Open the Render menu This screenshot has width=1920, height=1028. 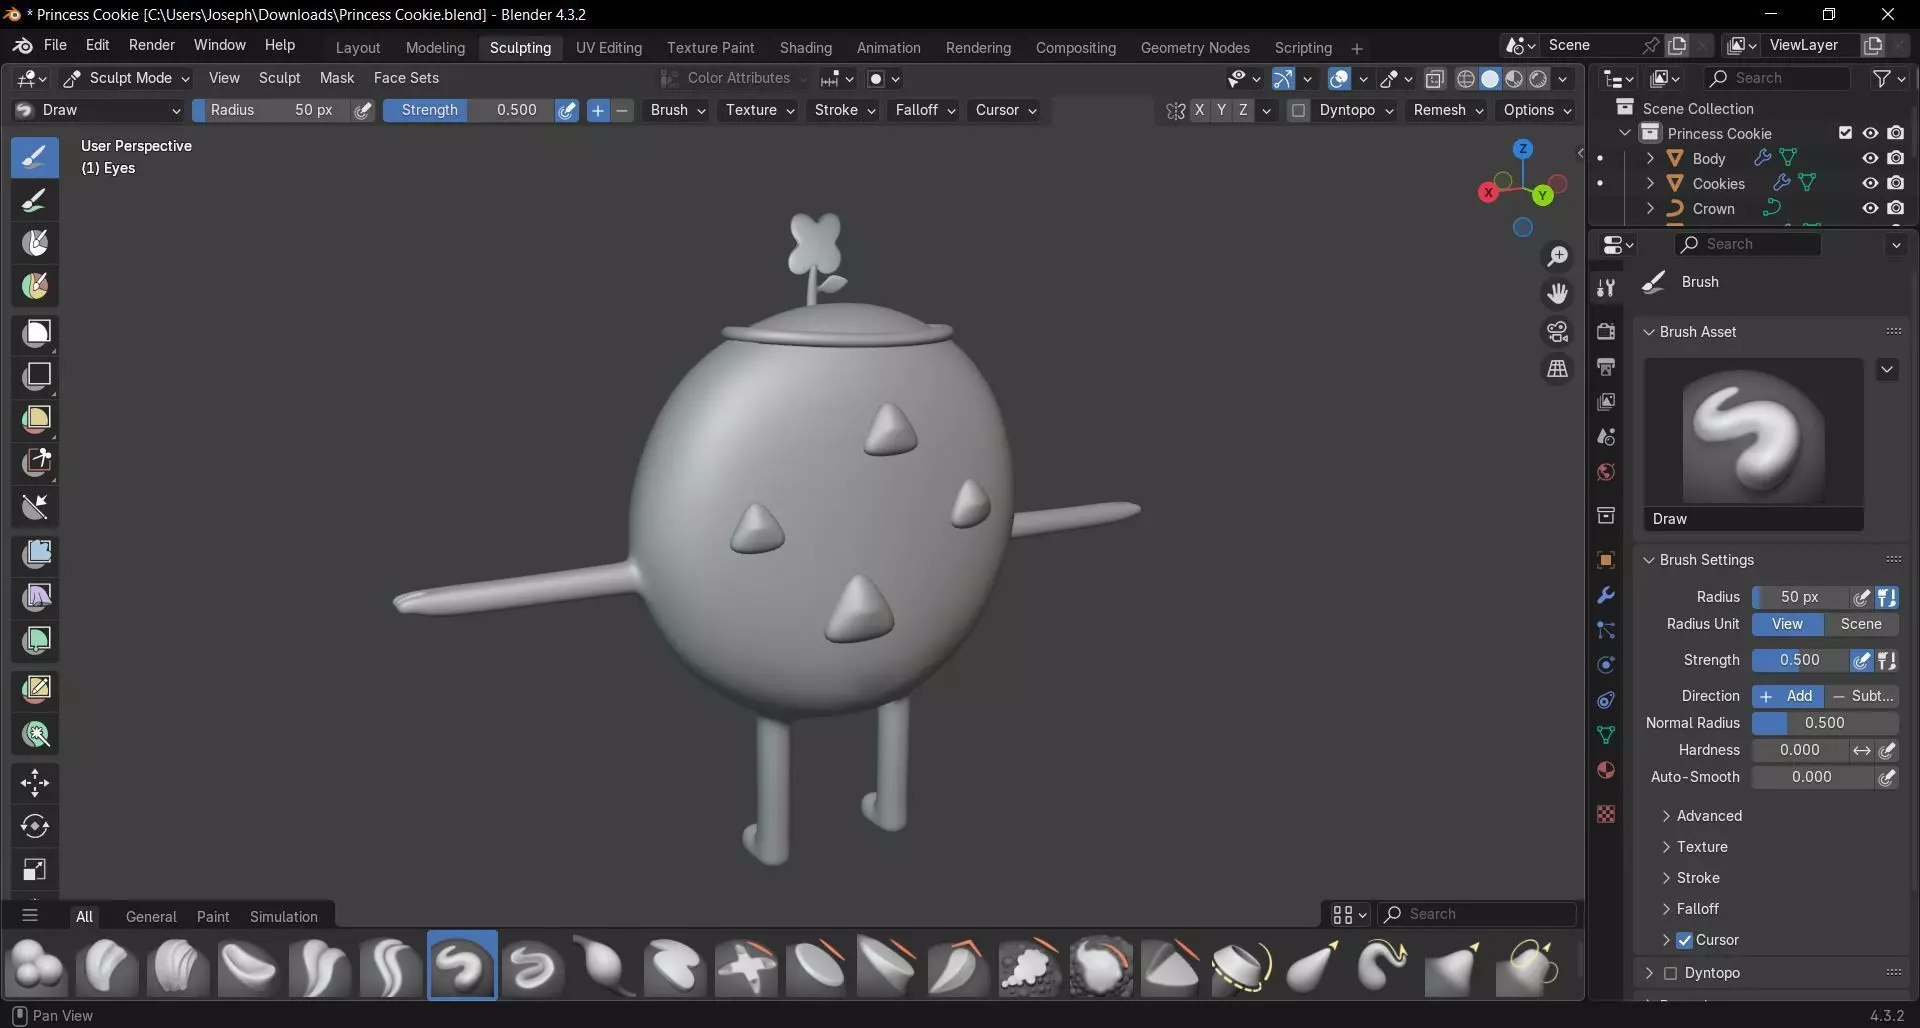[152, 45]
